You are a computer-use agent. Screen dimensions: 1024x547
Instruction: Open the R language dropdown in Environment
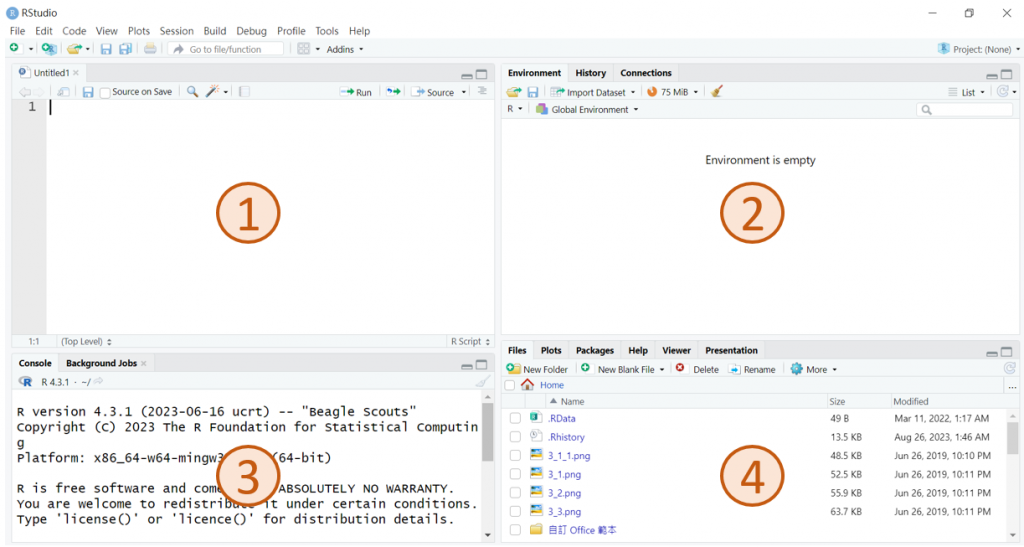[x=515, y=109]
